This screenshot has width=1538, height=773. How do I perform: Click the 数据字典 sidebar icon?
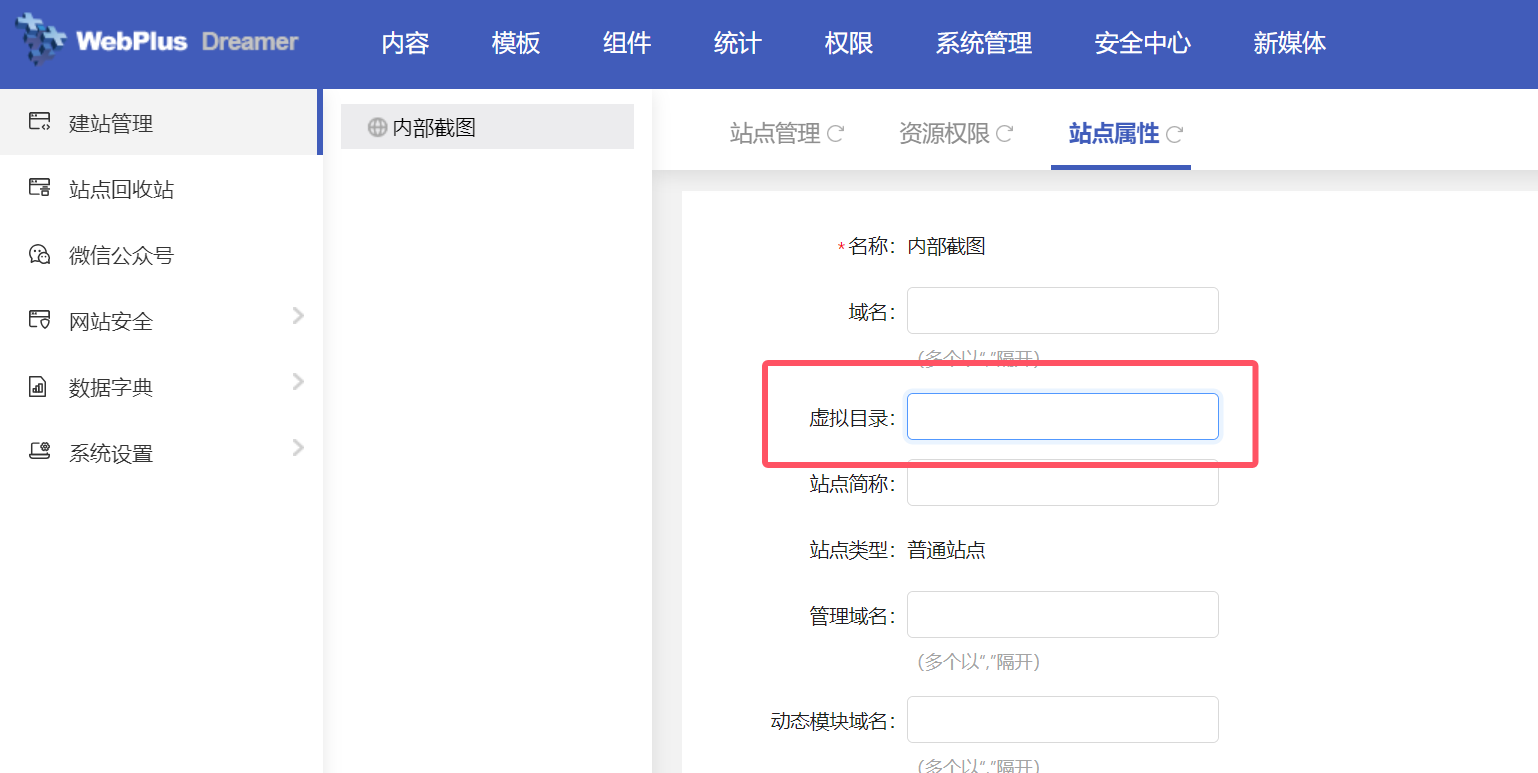[39, 387]
